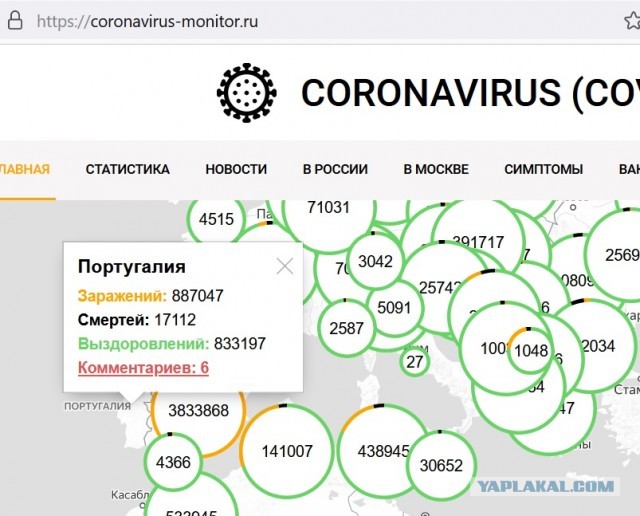
Task: Close the Португалия info popup
Action: pyautogui.click(x=285, y=266)
